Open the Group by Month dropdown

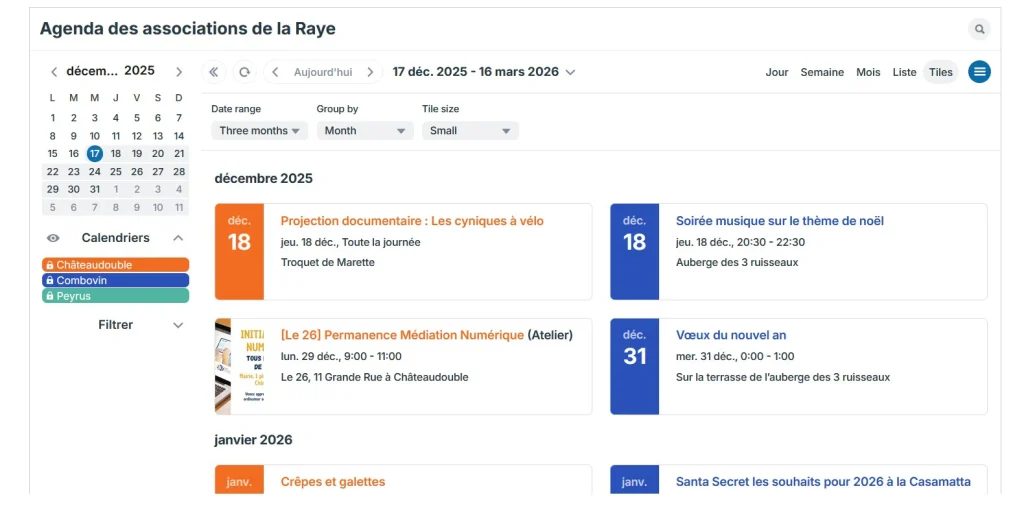364,131
